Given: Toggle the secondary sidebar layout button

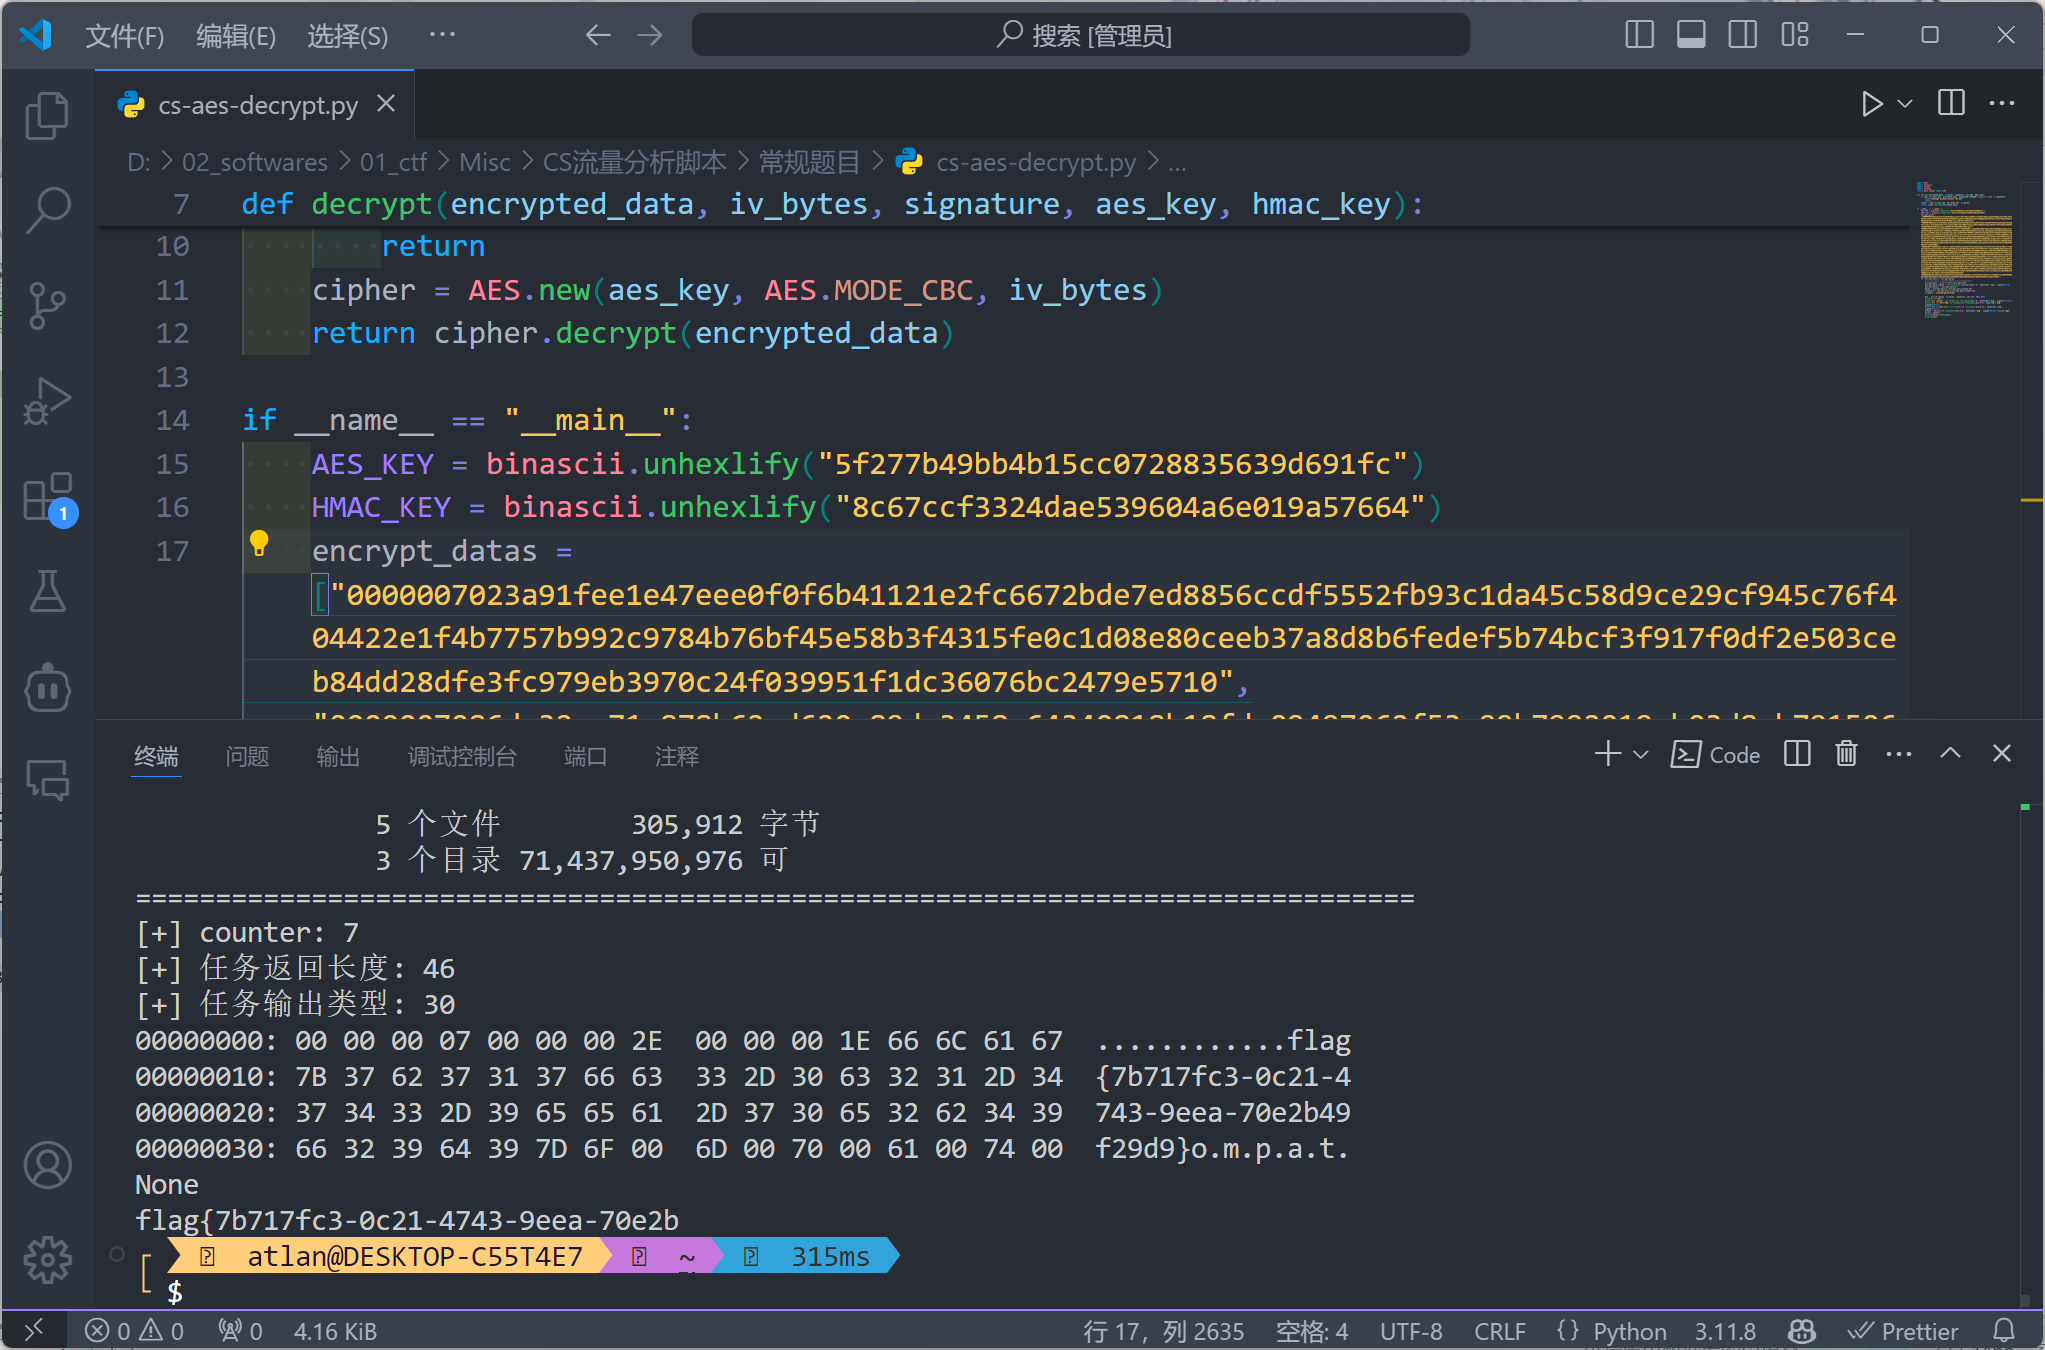Looking at the screenshot, I should click(1743, 35).
